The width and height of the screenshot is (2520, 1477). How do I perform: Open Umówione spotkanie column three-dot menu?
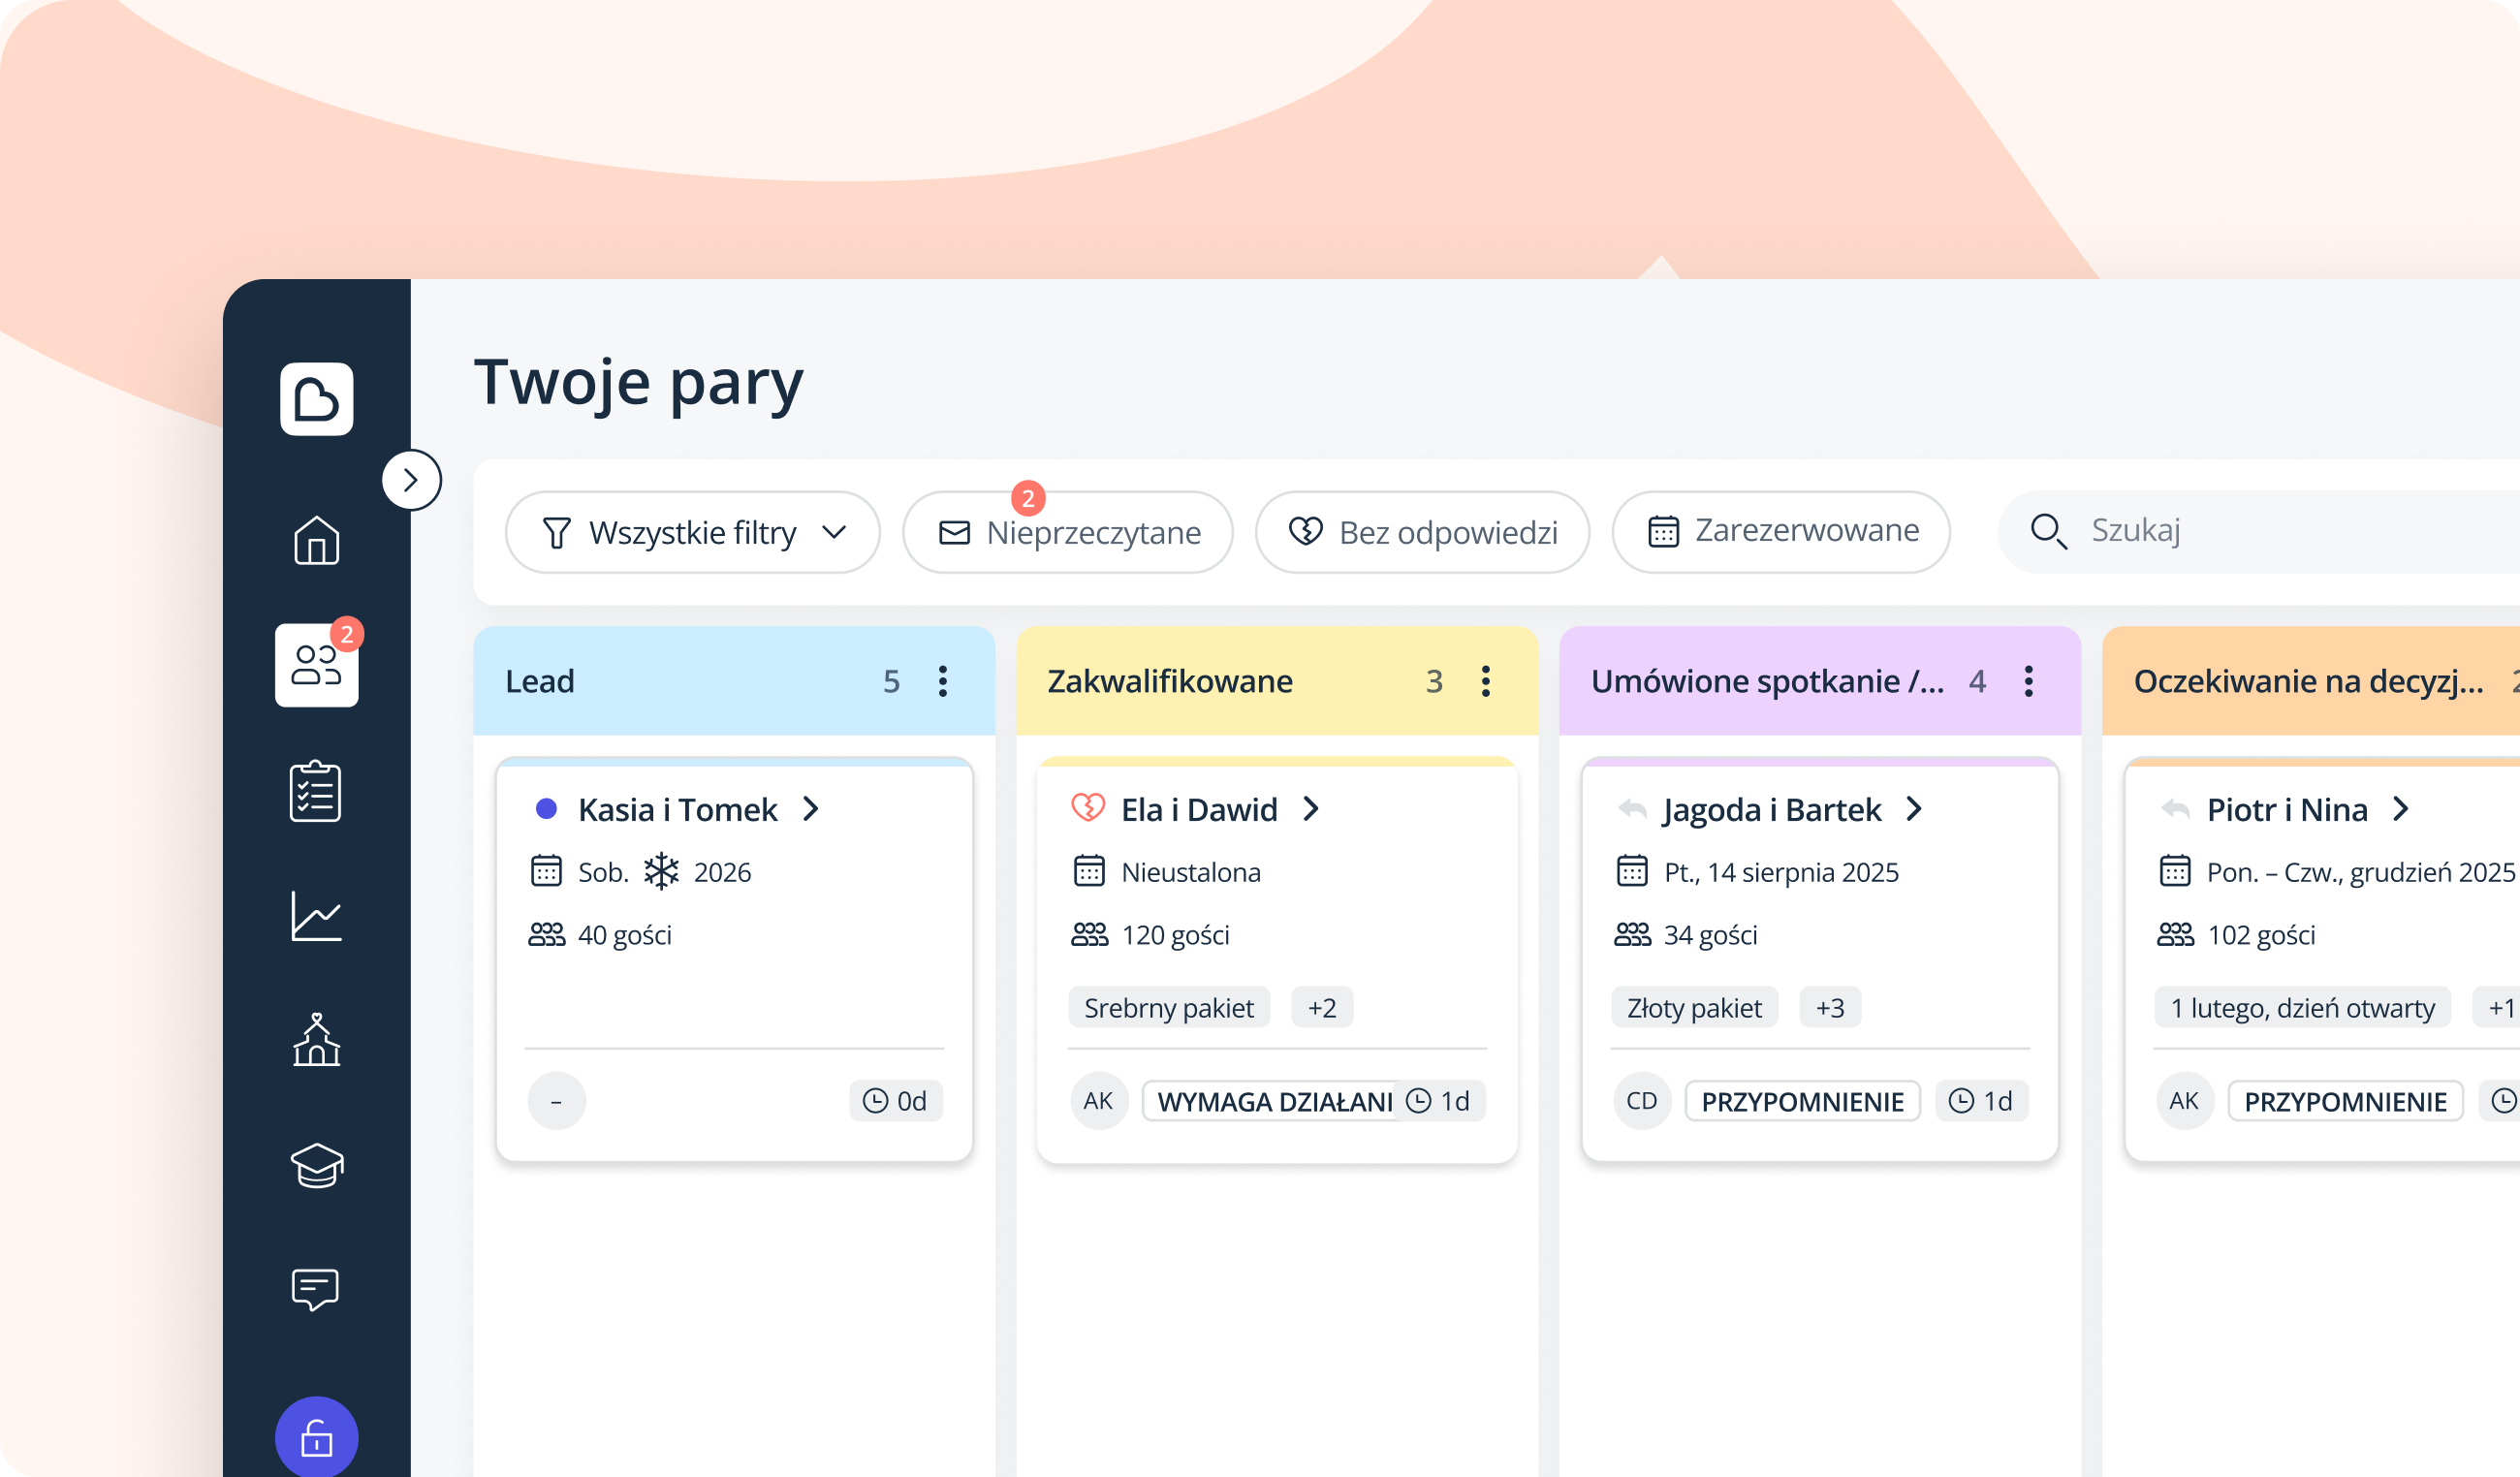click(2028, 681)
